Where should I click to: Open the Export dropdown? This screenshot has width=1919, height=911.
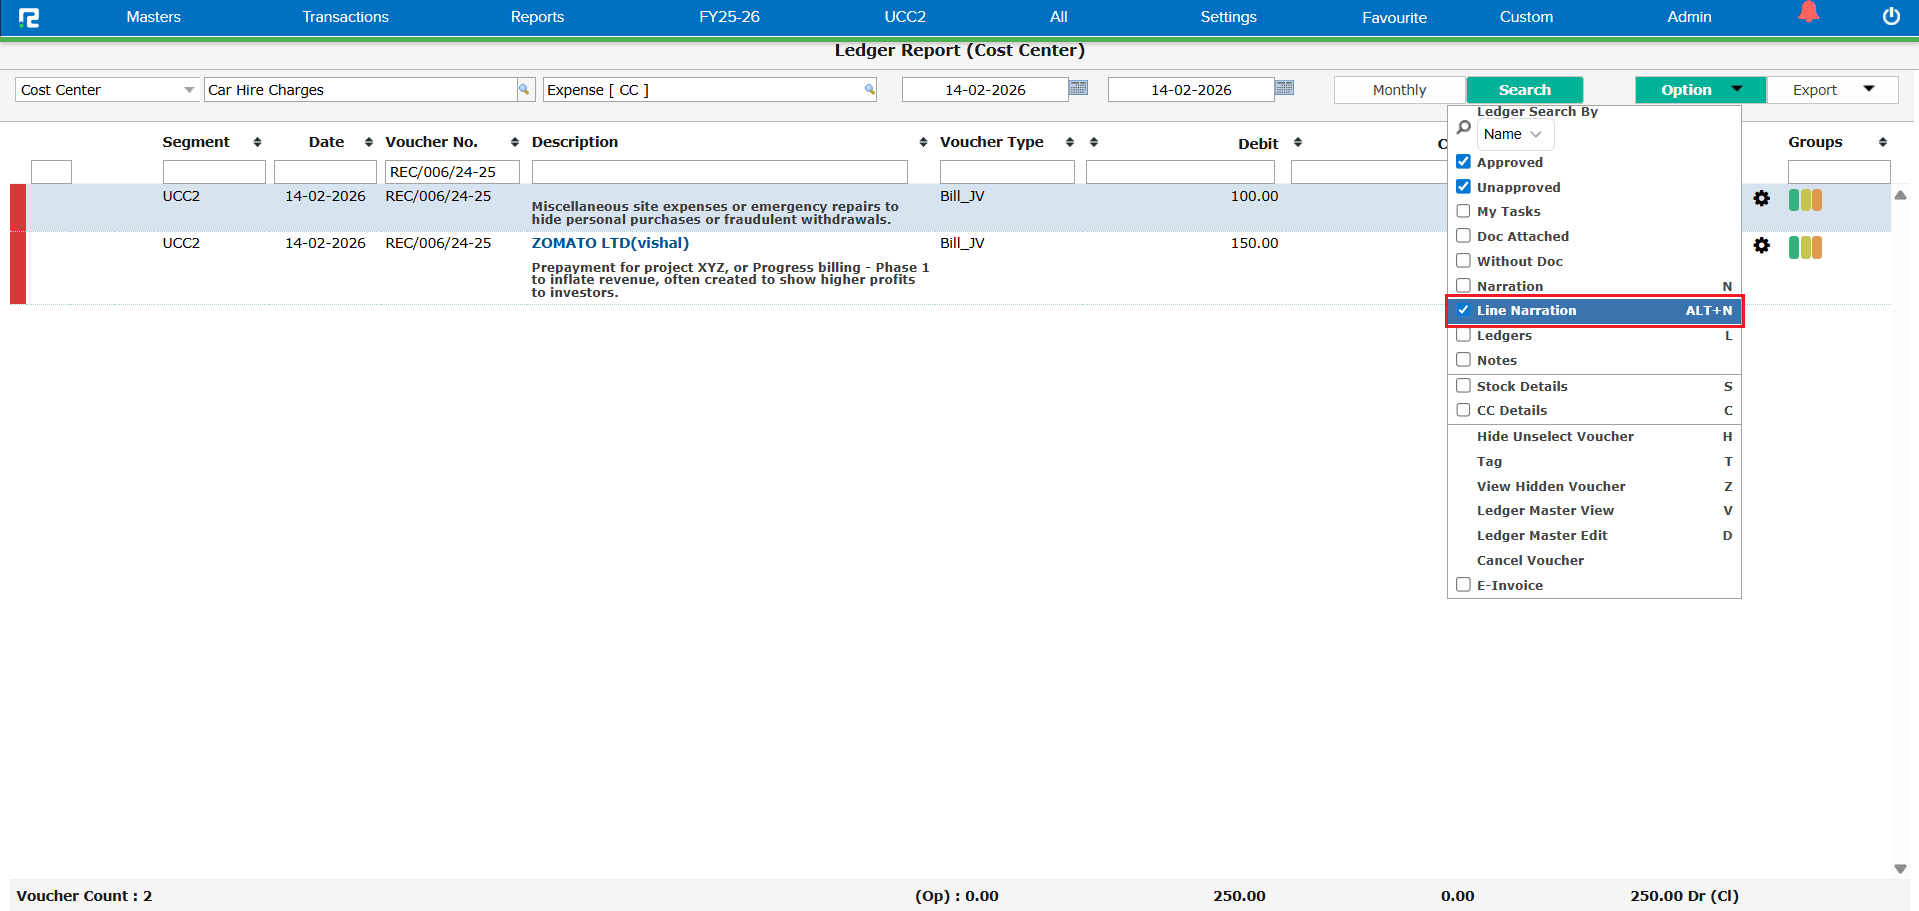click(1831, 90)
